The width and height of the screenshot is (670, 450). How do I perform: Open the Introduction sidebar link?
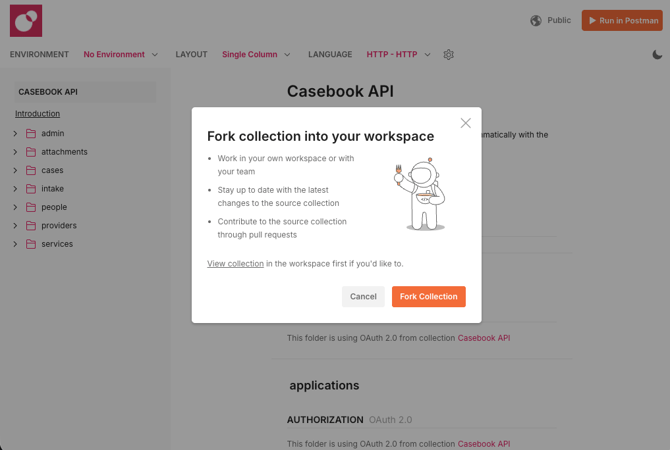click(x=37, y=114)
